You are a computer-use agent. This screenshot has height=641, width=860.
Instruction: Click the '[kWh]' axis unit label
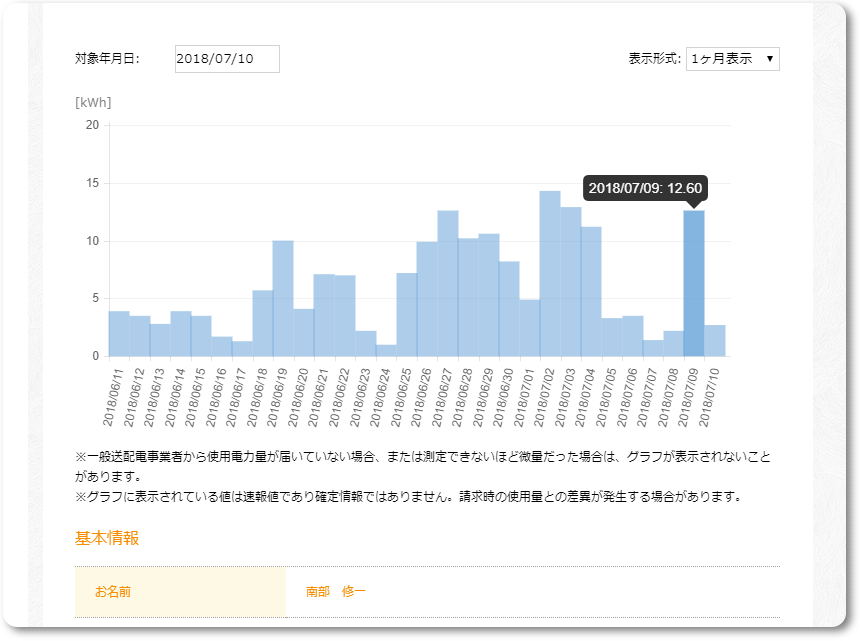click(93, 103)
